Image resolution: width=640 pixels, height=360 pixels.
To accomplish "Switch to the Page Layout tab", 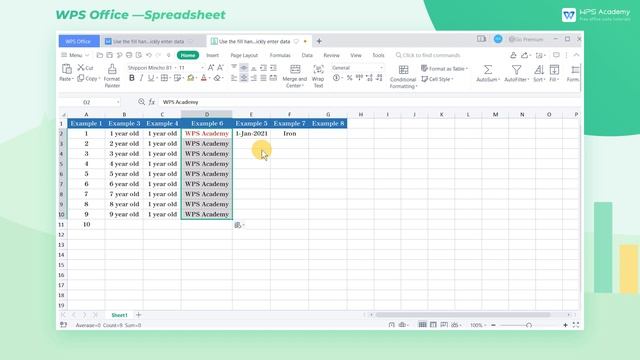I will coord(244,55).
